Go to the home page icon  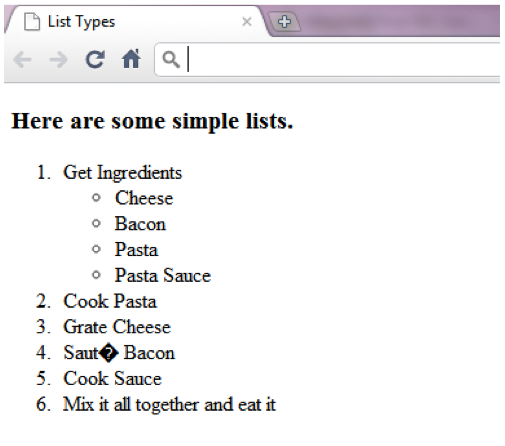pyautogui.click(x=131, y=59)
